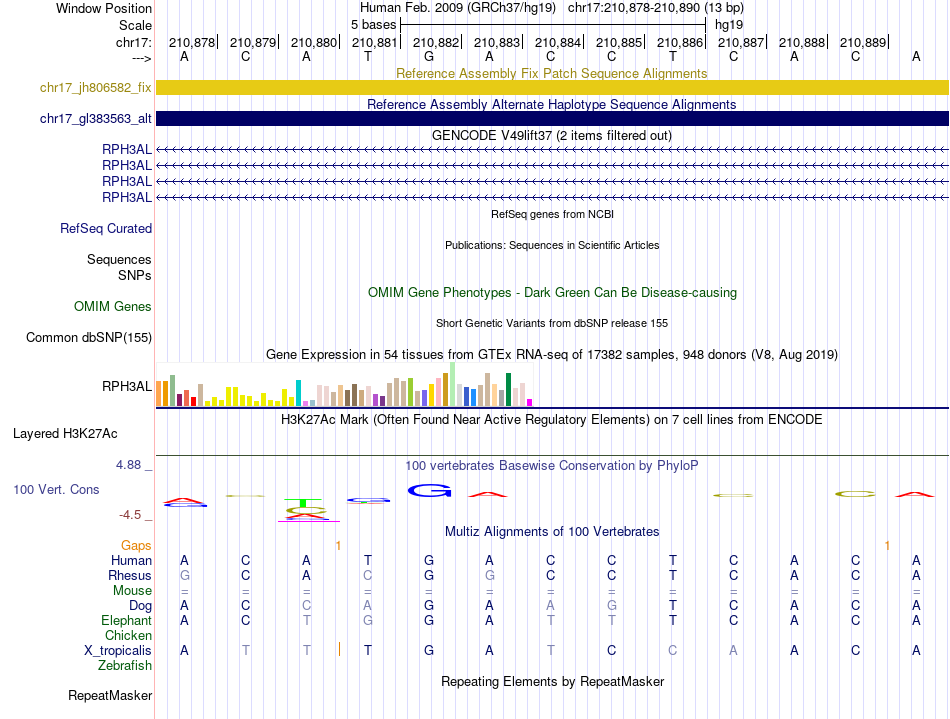Click the Window Position label
Image resolution: width=950 pixels, height=719 pixels.
(104, 8)
